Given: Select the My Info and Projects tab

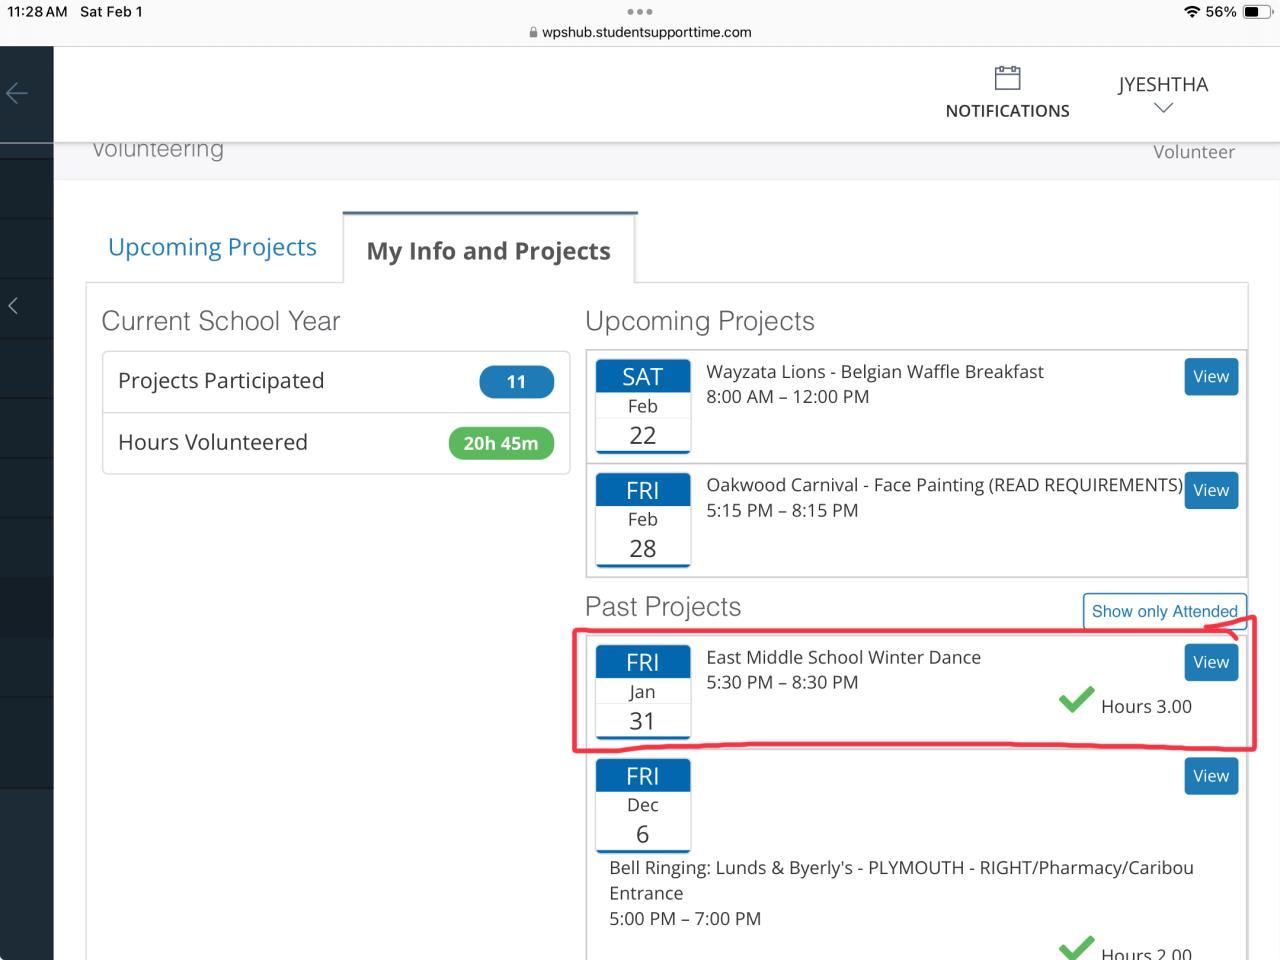Looking at the screenshot, I should [488, 251].
